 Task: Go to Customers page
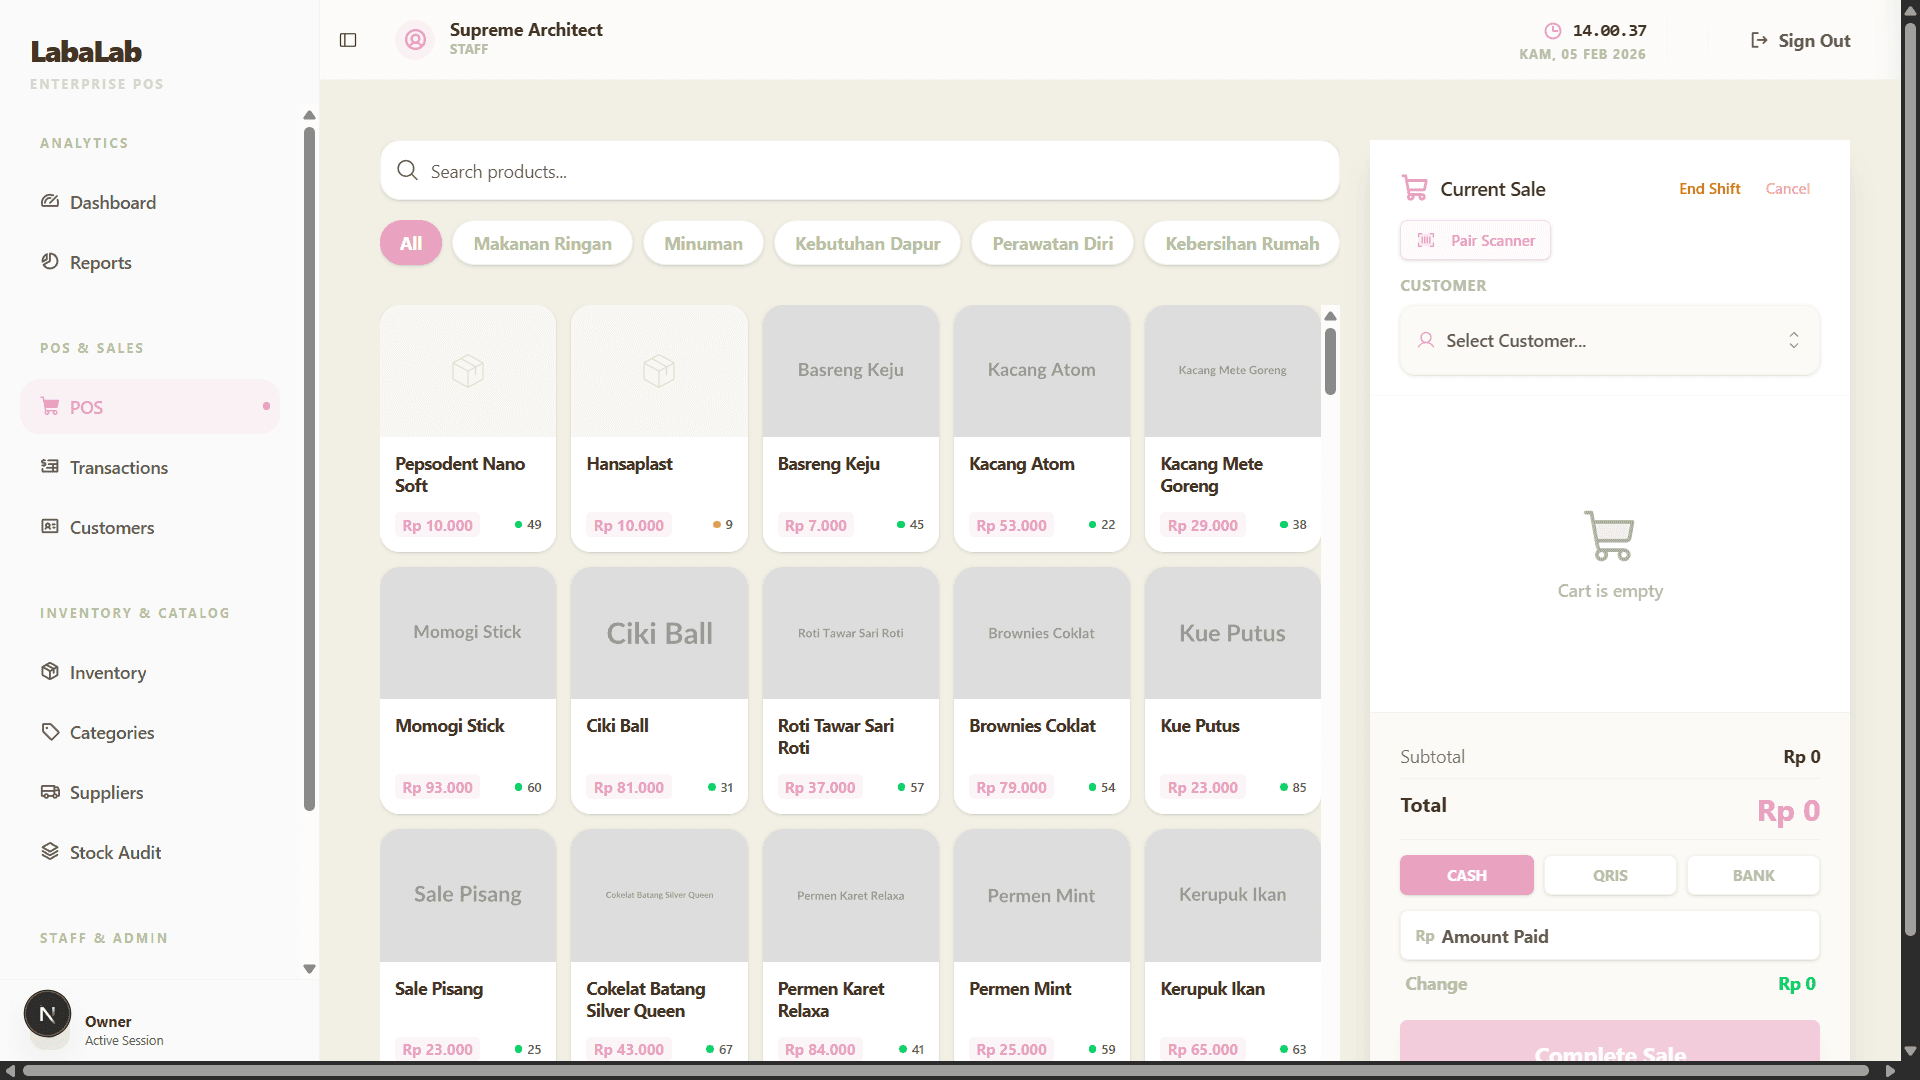pos(150,527)
